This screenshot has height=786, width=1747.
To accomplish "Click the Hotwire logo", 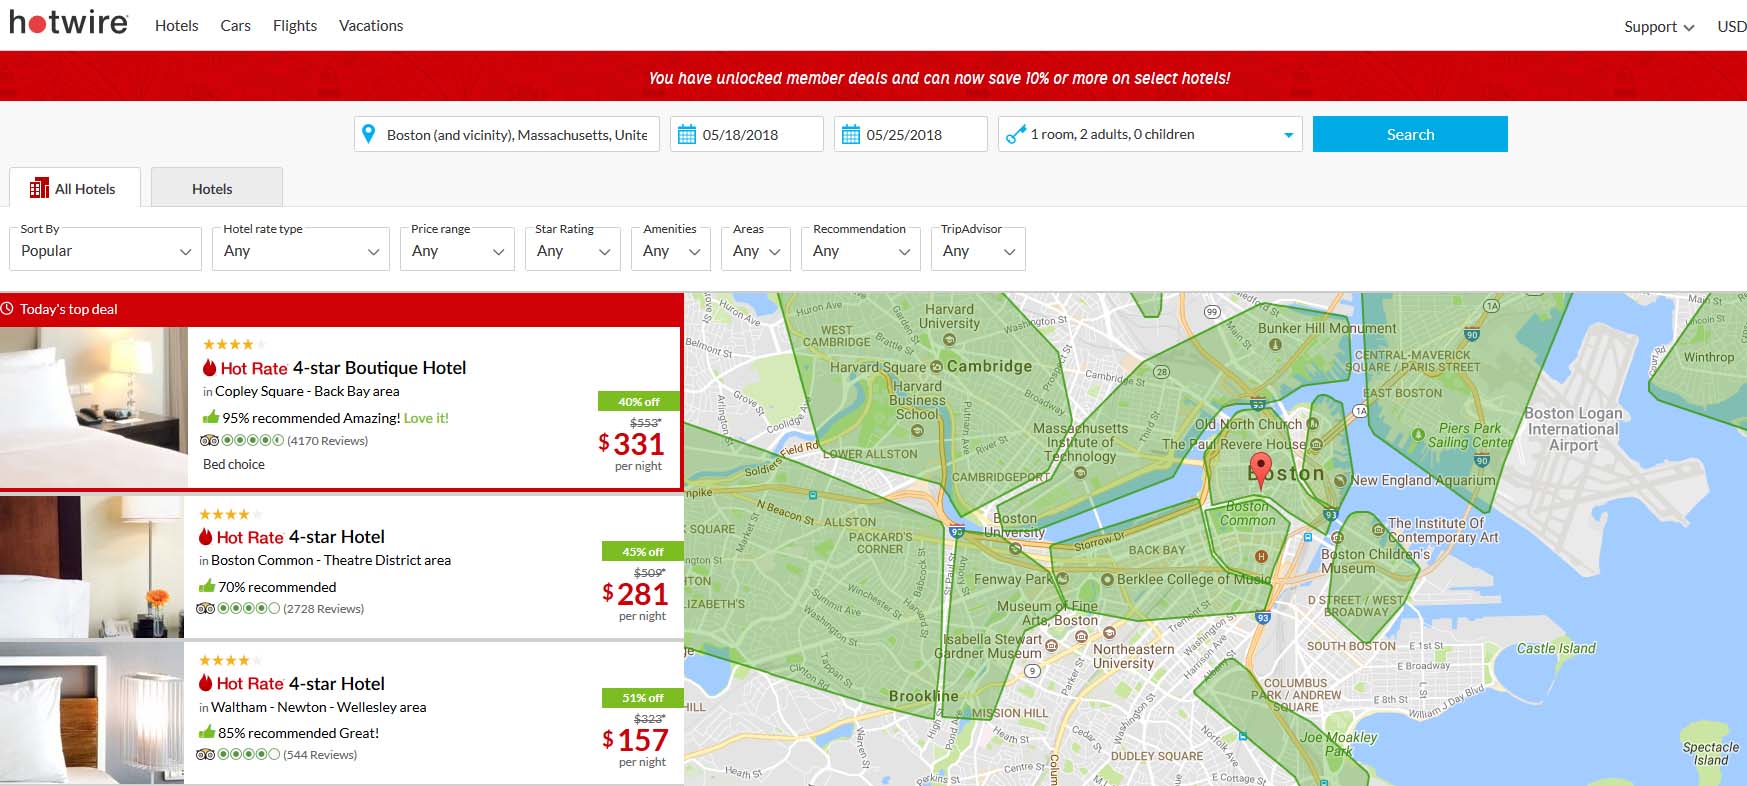I will click(x=68, y=22).
